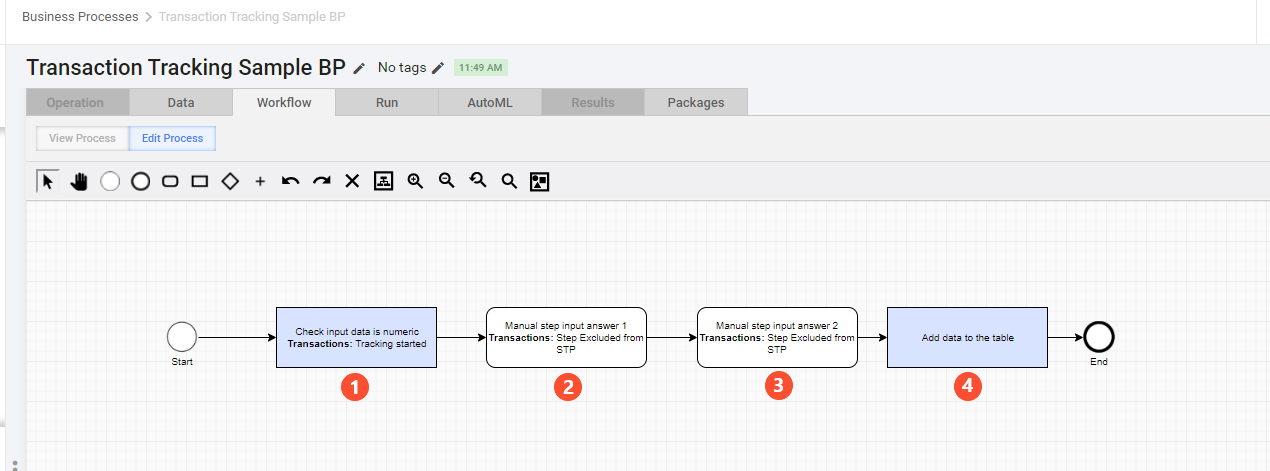Select Check input data is numeric step
Image resolution: width=1270 pixels, height=471 pixels.
click(x=356, y=337)
